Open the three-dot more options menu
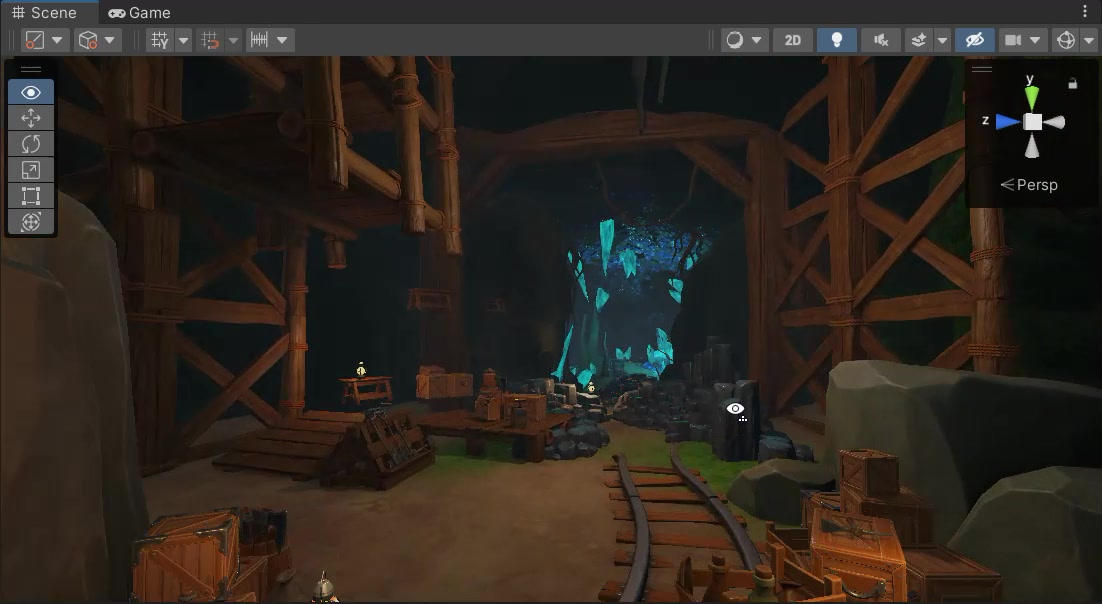1102x604 pixels. click(1086, 12)
